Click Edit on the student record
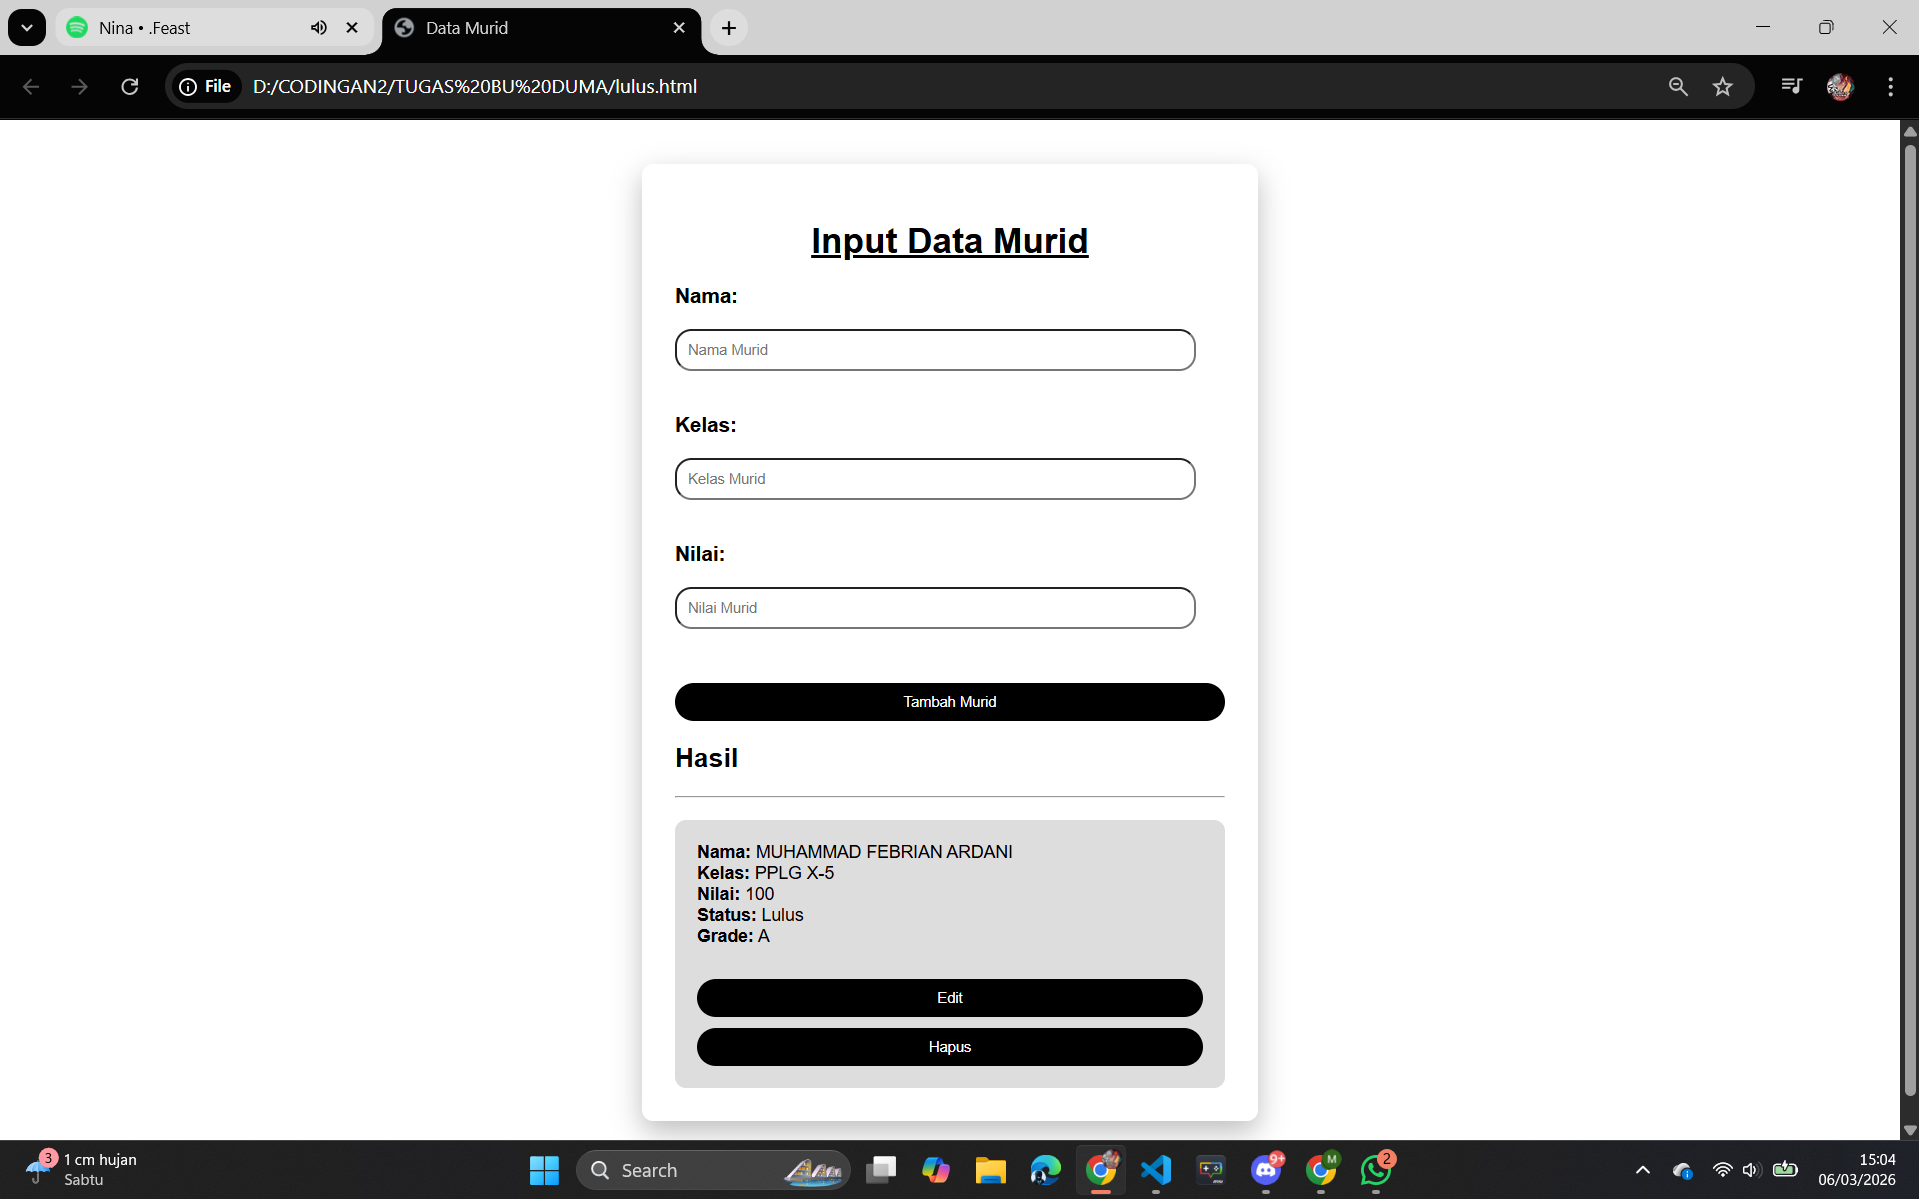 (948, 997)
